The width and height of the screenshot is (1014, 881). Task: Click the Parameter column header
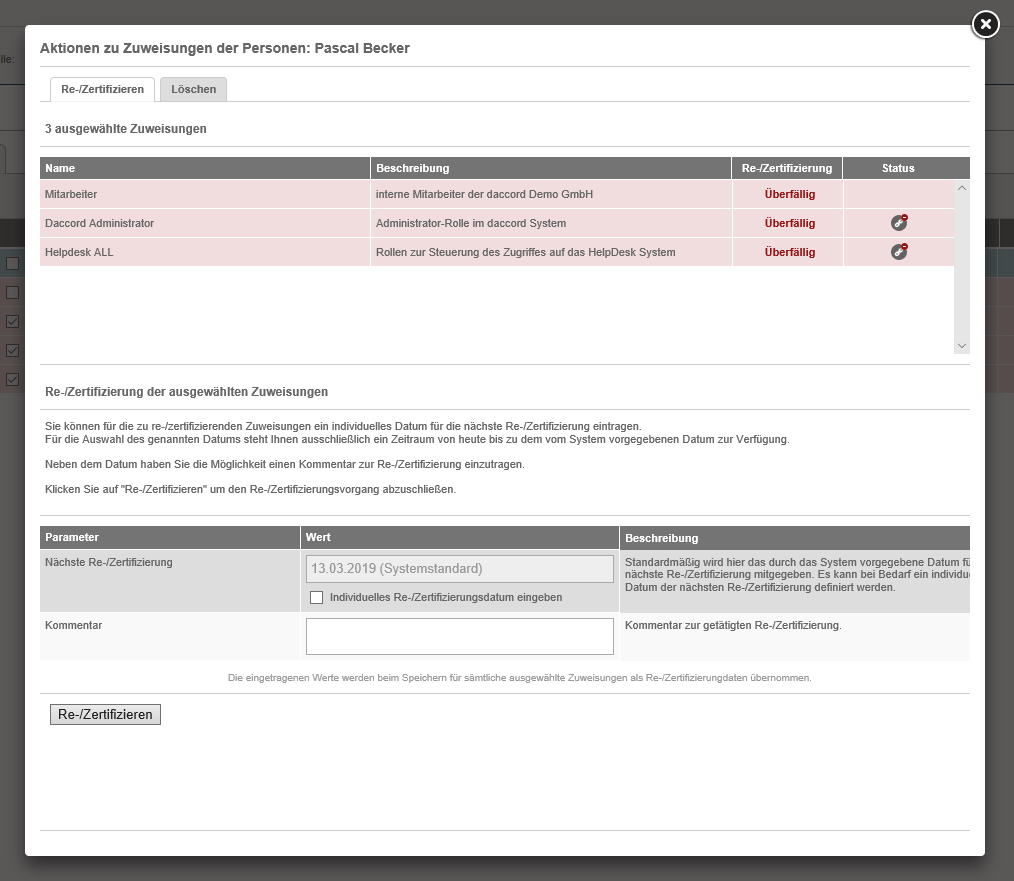tap(169, 538)
